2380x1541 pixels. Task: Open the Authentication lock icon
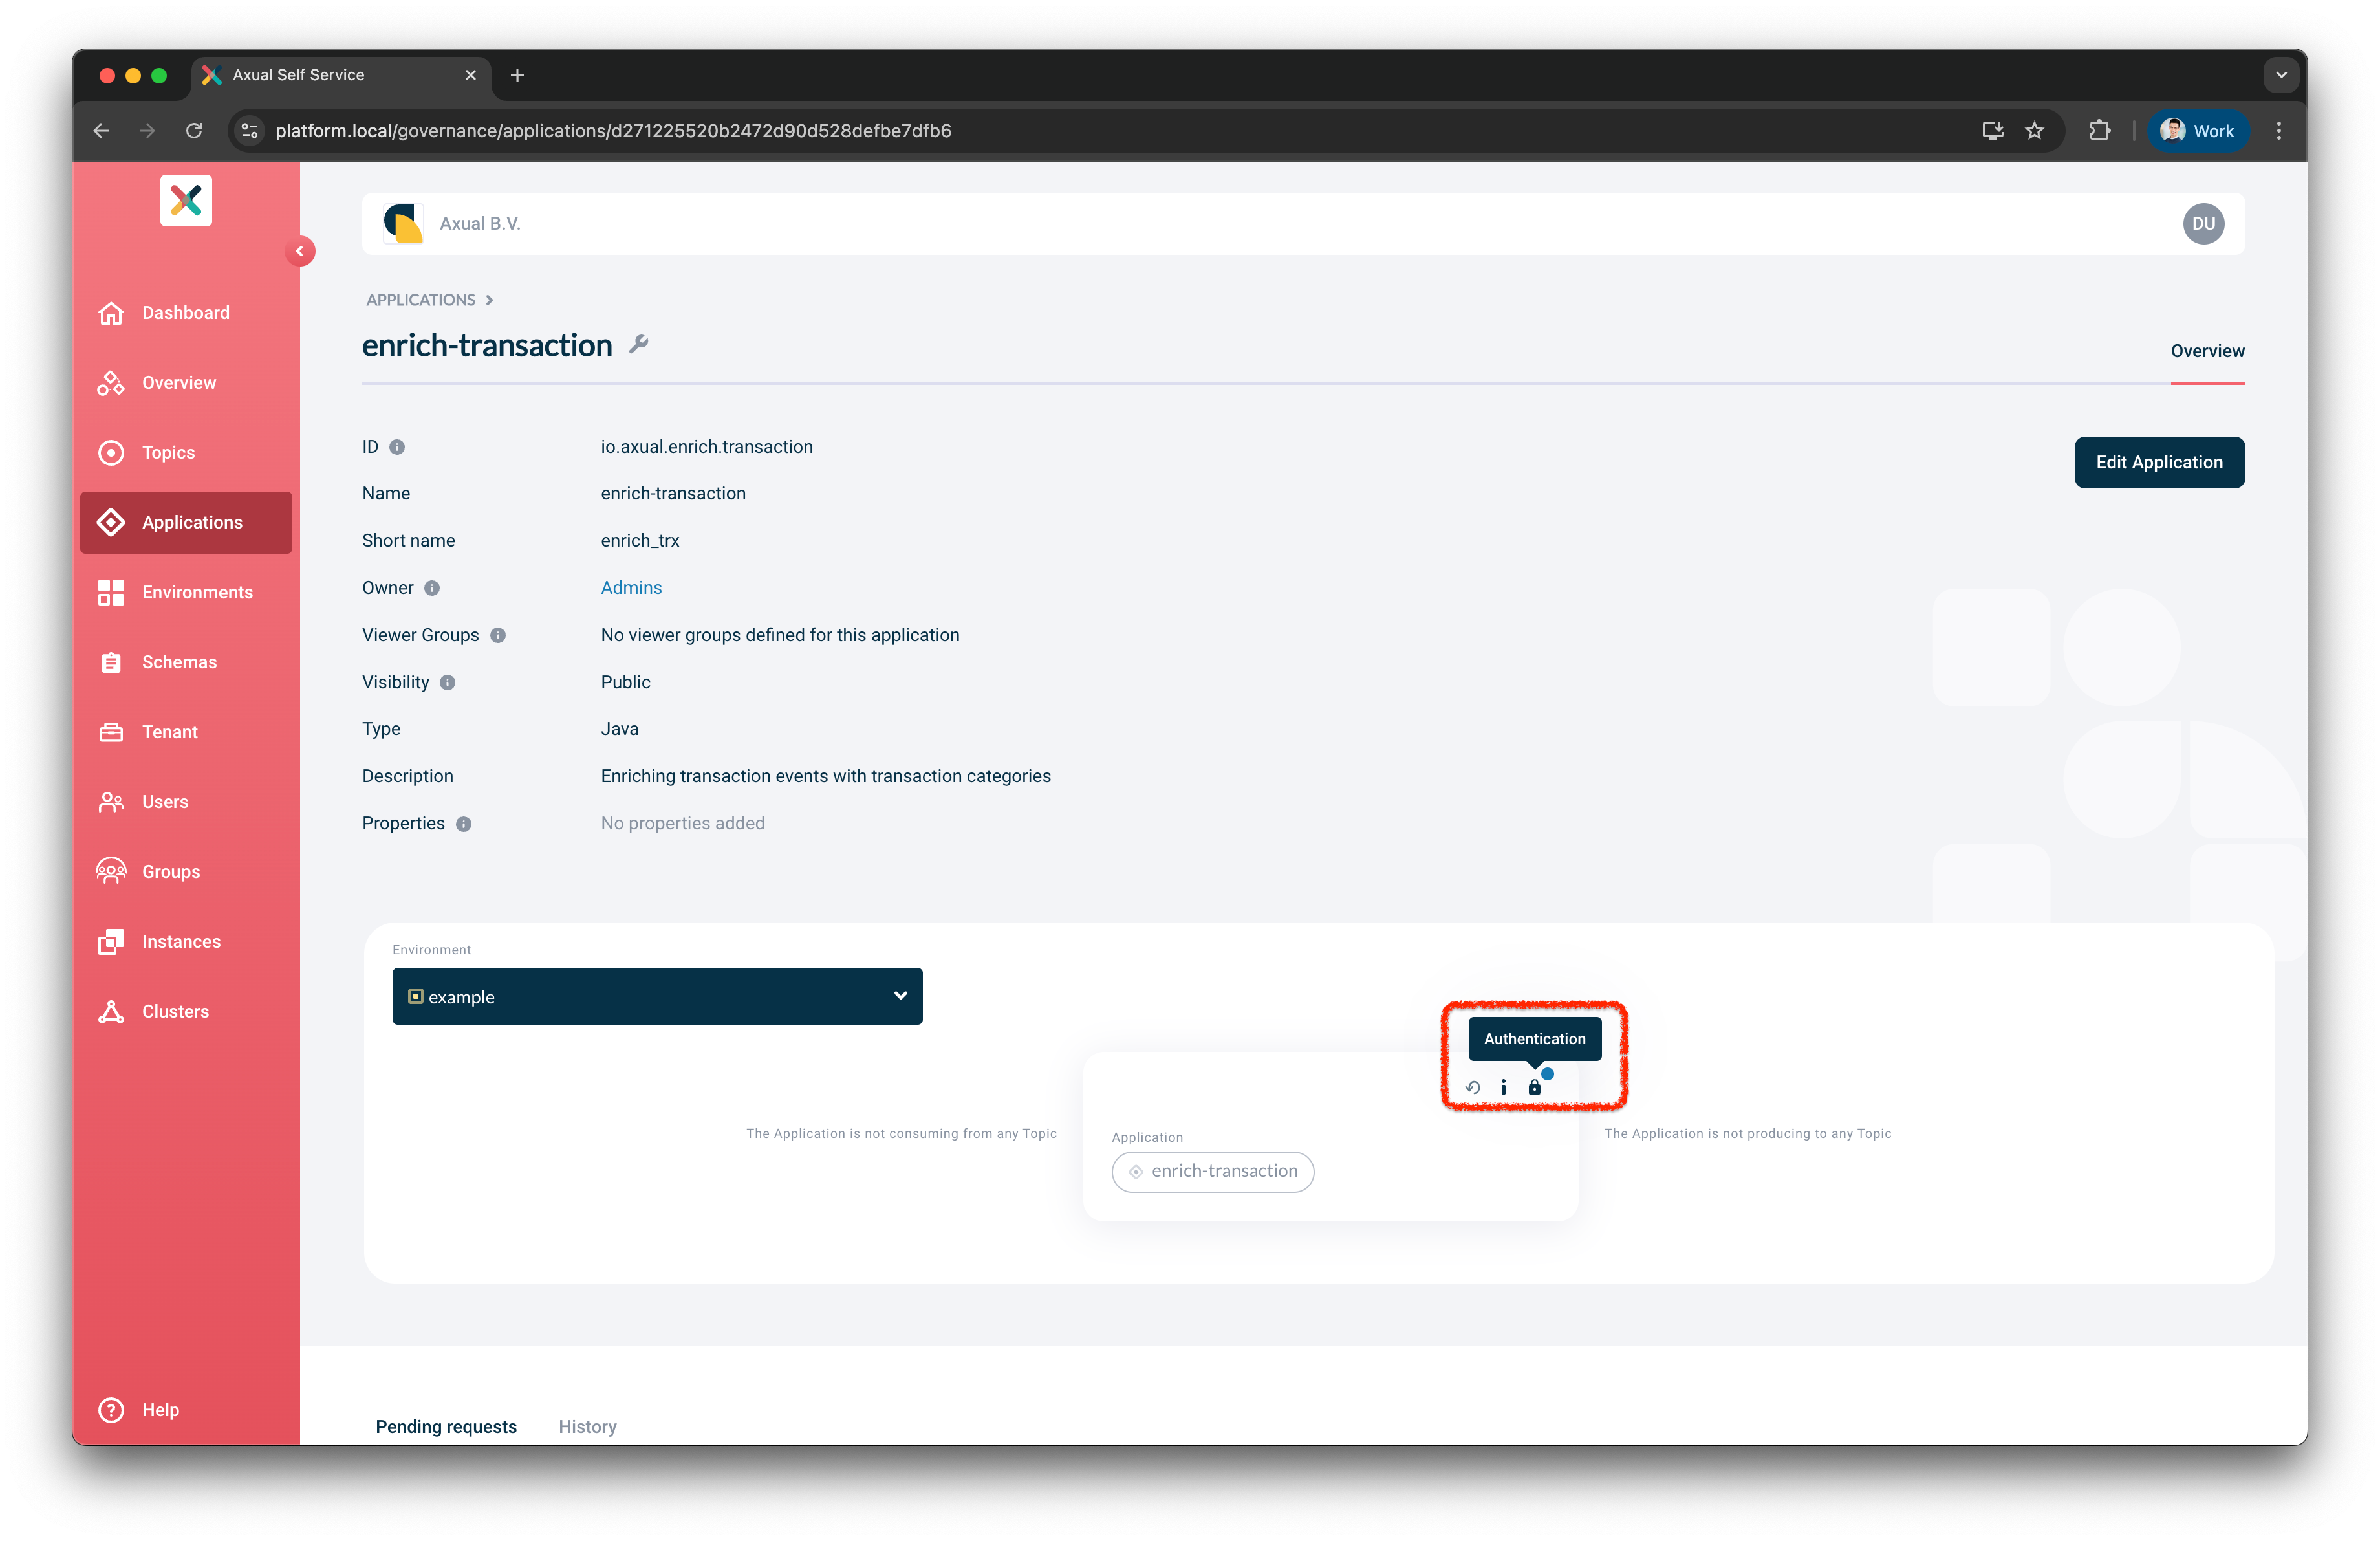coord(1536,1087)
